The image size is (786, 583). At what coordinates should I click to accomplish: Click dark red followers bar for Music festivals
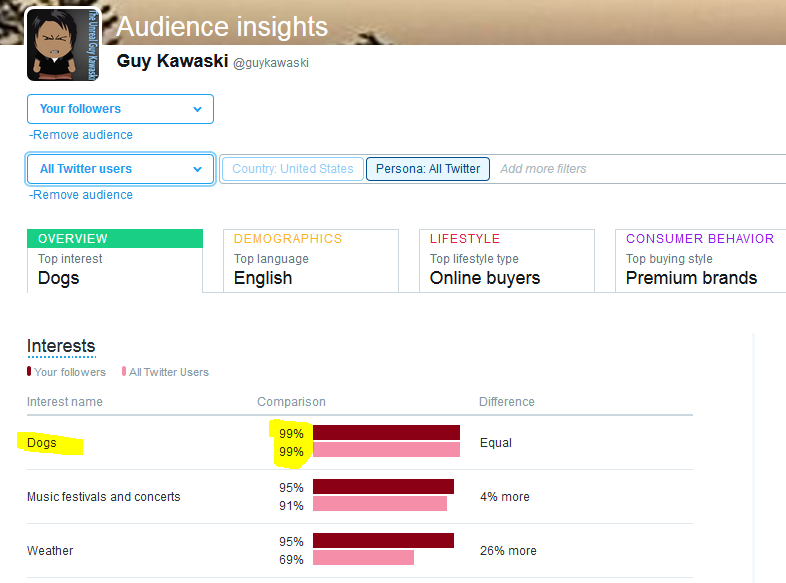[383, 486]
